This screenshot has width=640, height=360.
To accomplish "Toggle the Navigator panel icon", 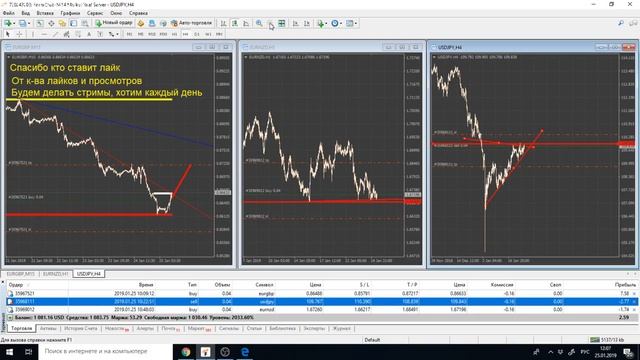I will click(x=62, y=23).
